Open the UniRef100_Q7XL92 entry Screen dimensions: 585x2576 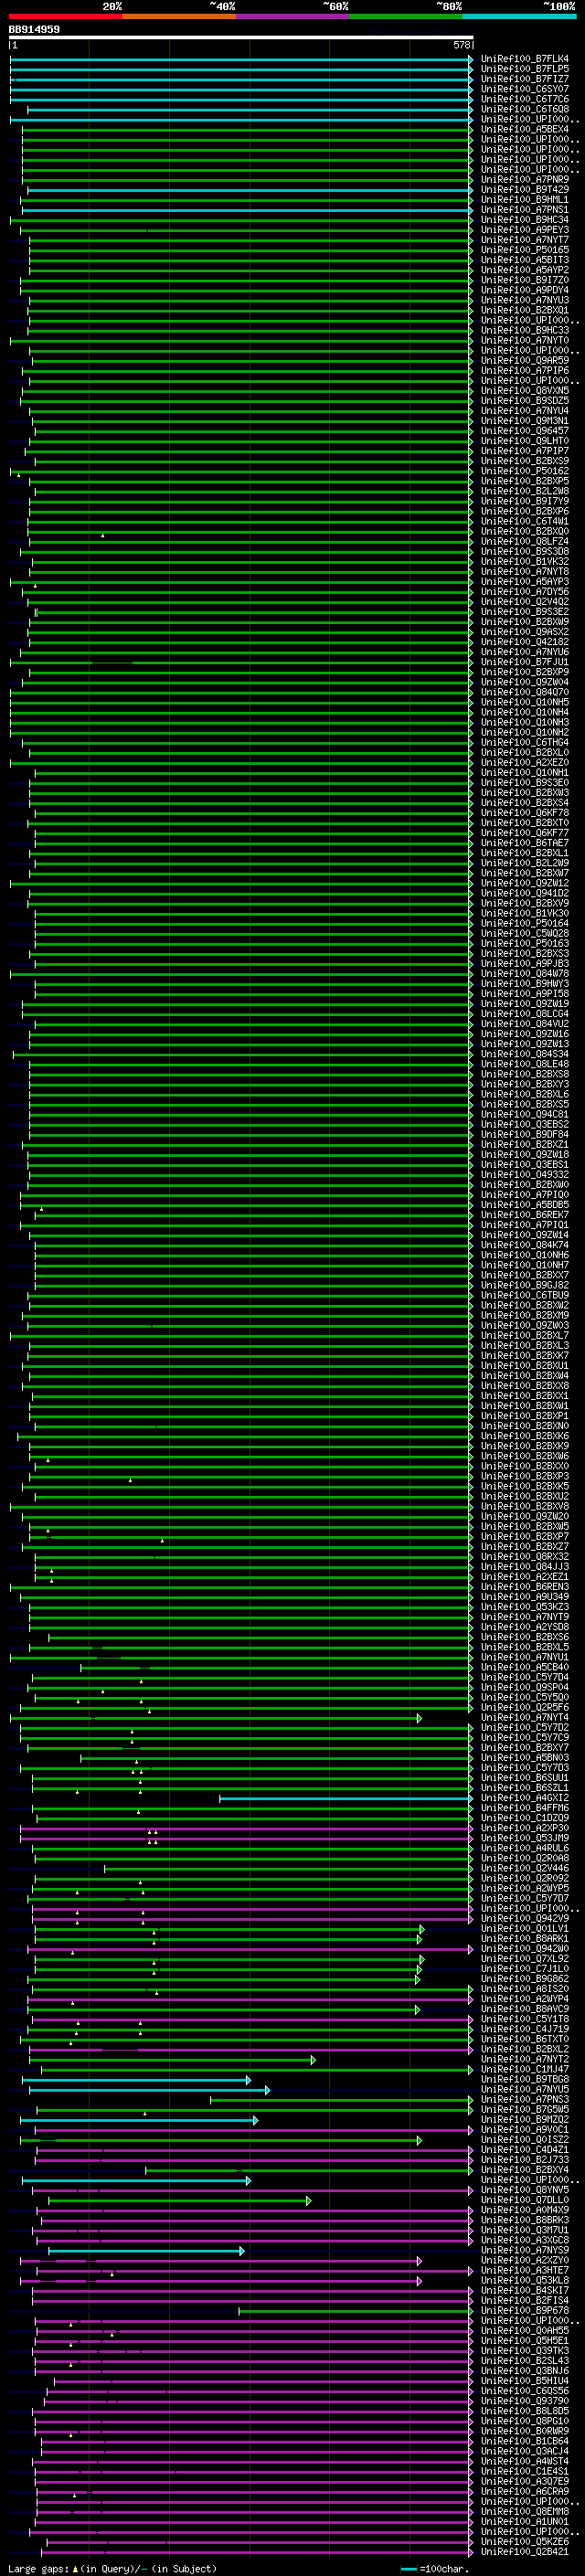click(525, 1959)
